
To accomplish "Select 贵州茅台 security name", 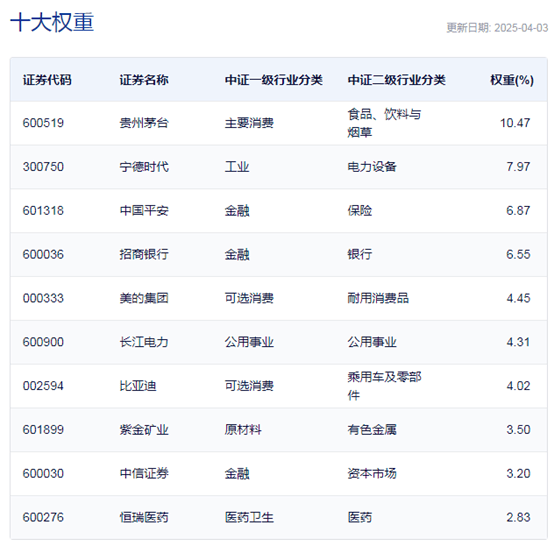I will point(144,123).
